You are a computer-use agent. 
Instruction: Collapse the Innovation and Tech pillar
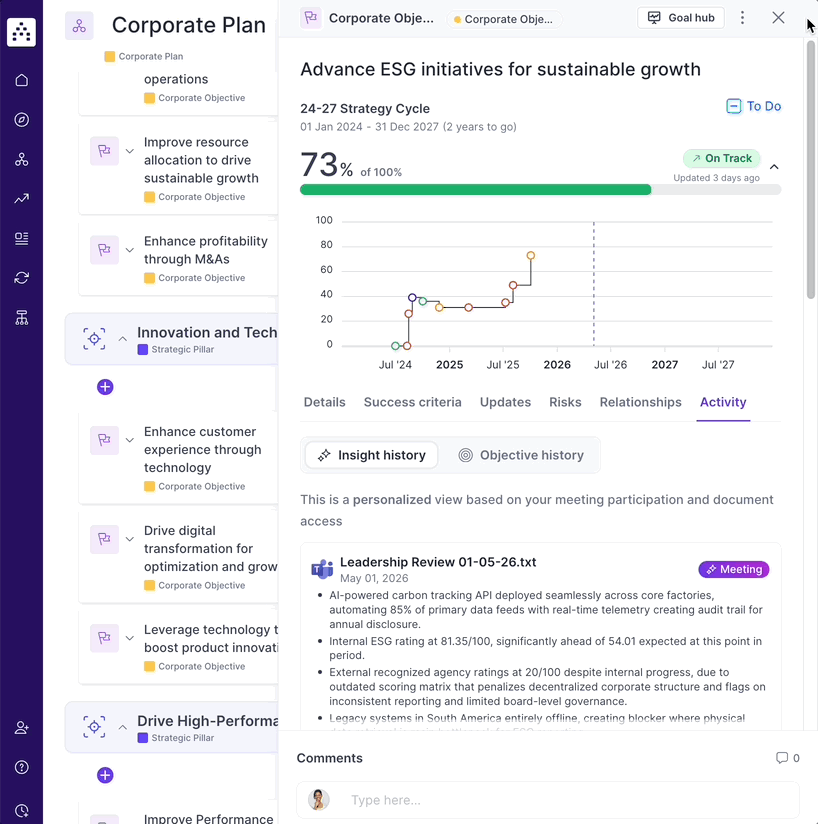pyautogui.click(x=122, y=339)
